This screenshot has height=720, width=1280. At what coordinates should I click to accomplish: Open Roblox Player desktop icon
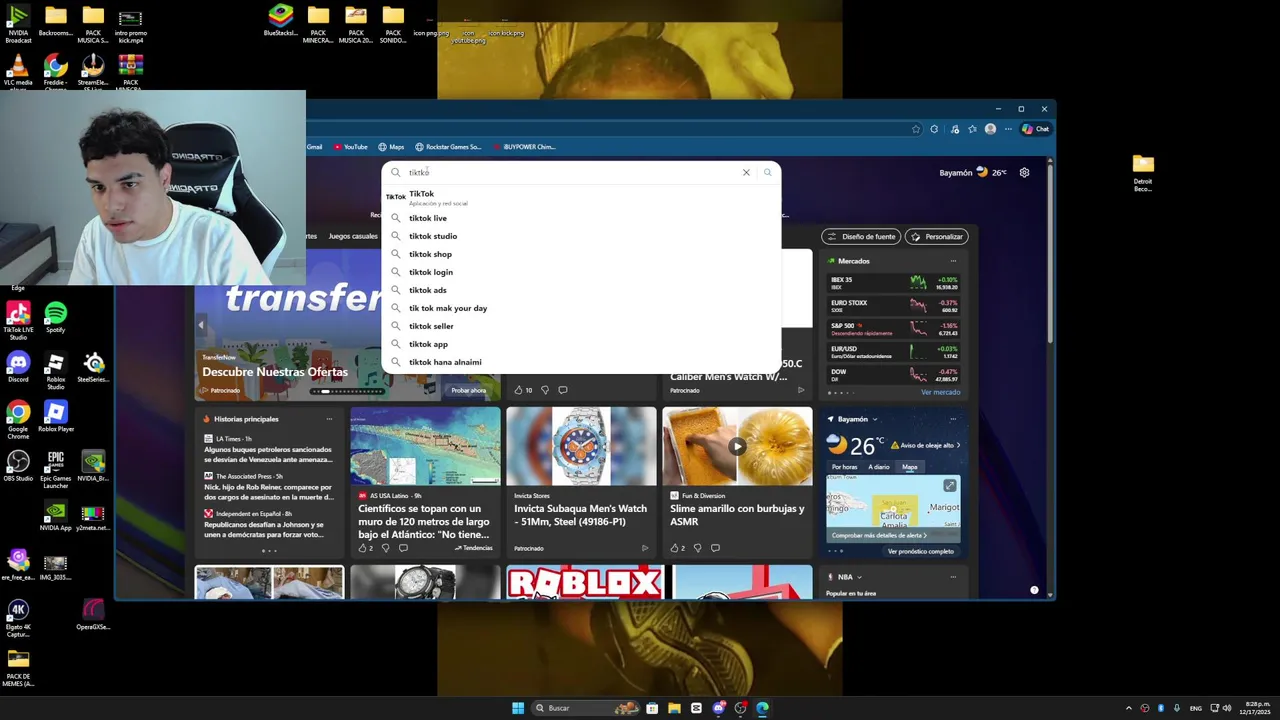[x=56, y=418]
